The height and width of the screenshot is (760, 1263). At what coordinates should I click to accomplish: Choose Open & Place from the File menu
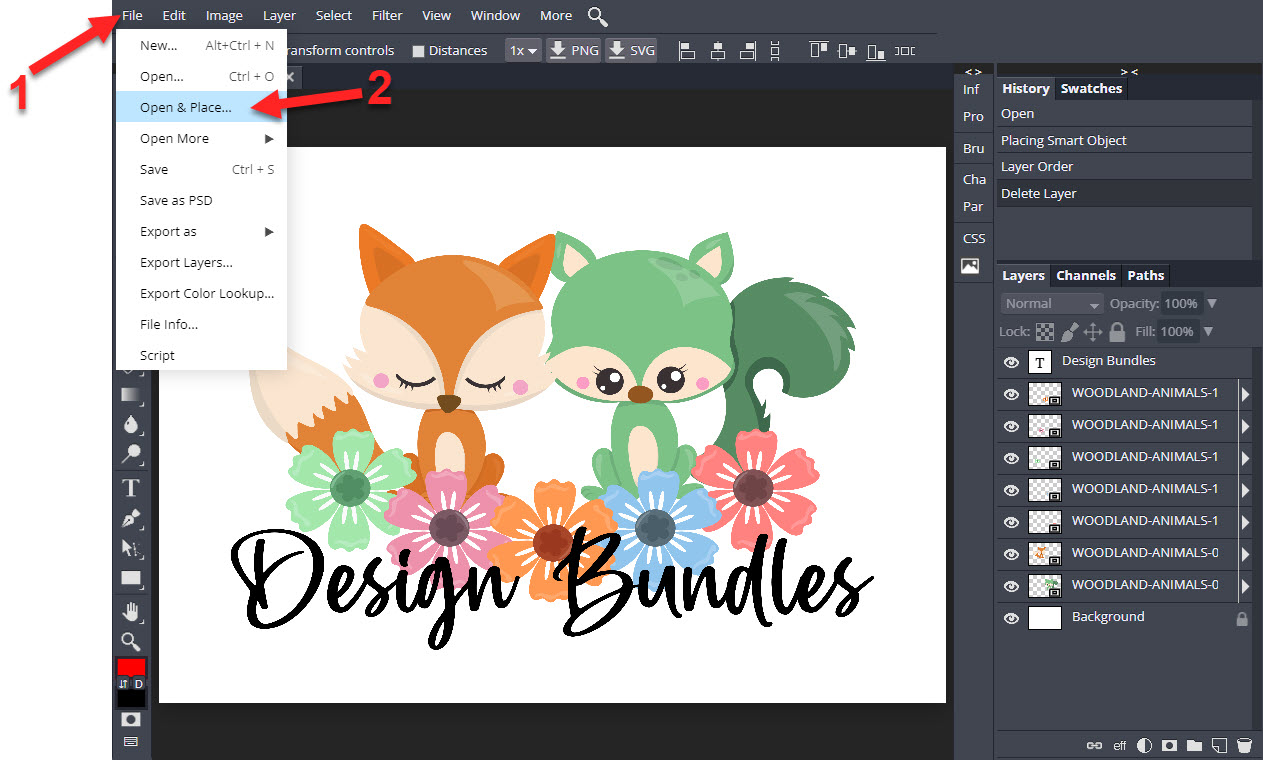point(201,108)
